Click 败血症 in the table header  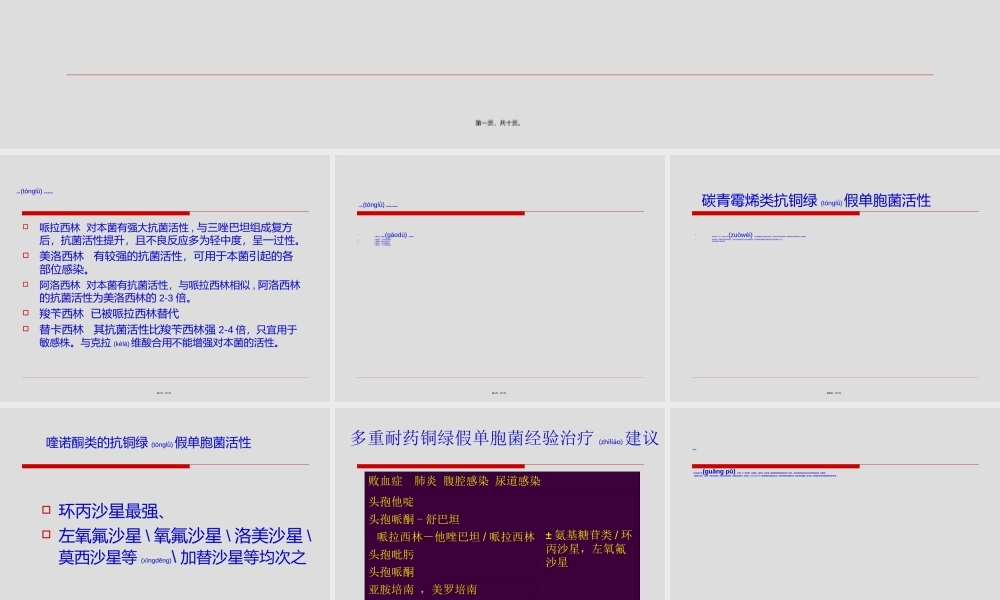pos(385,481)
